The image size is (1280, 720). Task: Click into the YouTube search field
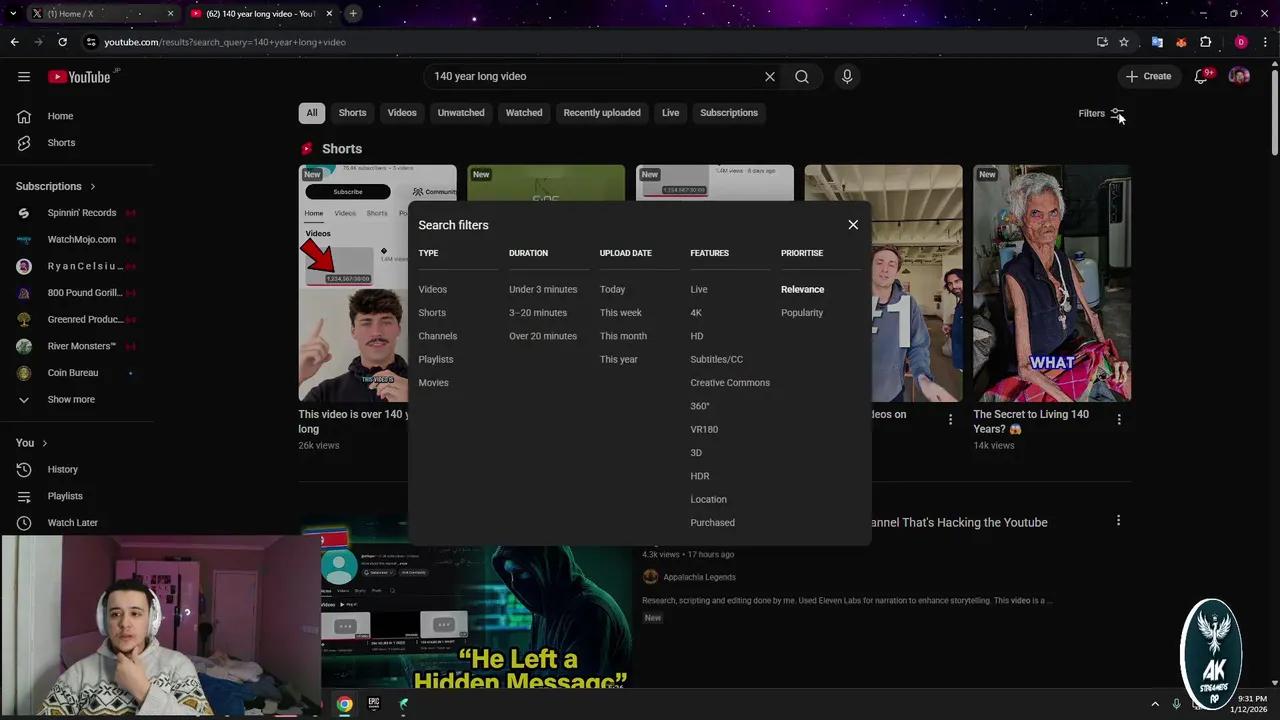[x=590, y=77]
